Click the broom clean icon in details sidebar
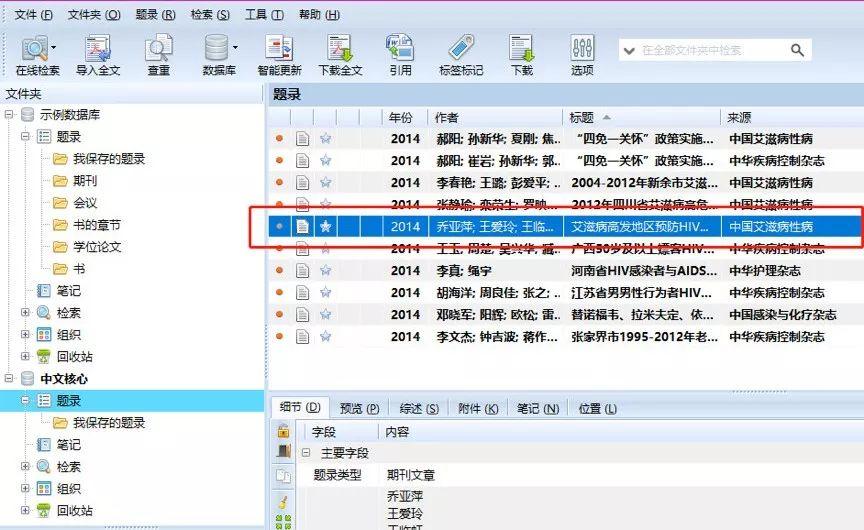The width and height of the screenshot is (864, 530). [x=283, y=501]
